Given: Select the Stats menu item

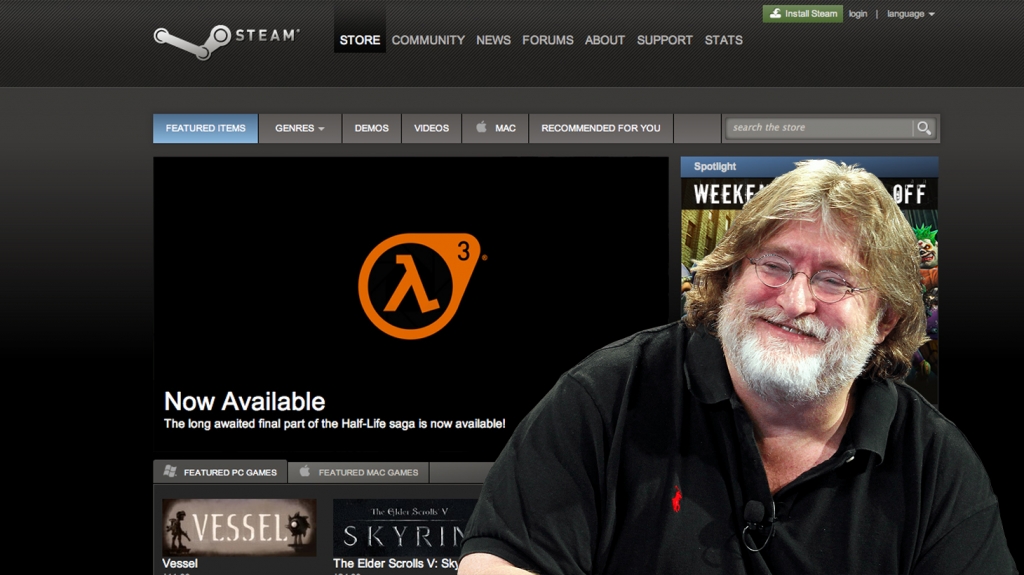Looking at the screenshot, I should click(x=723, y=40).
